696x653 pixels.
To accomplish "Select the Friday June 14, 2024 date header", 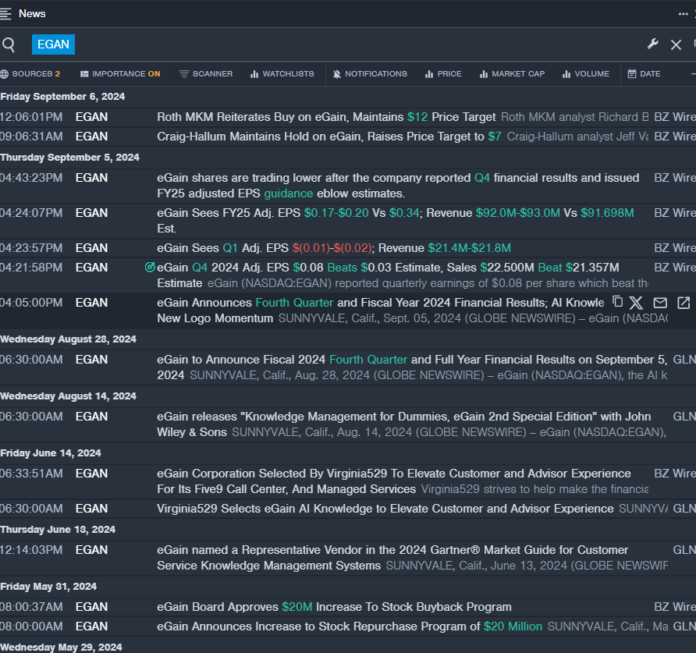I will (x=51, y=453).
